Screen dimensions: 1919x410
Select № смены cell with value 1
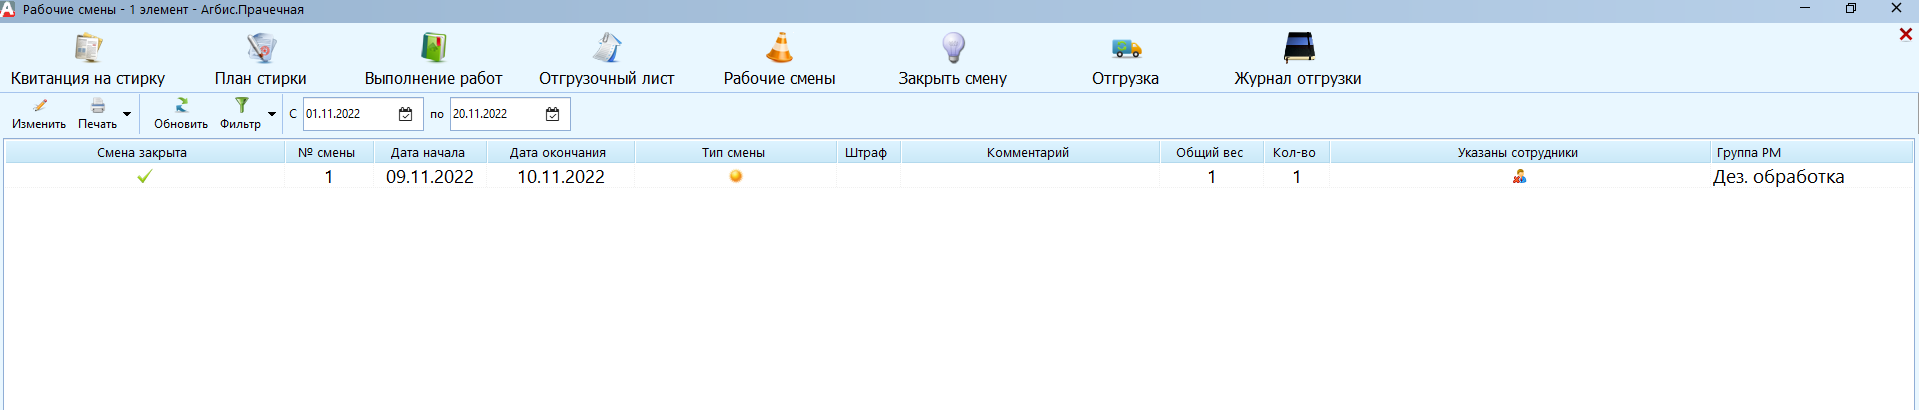(x=328, y=176)
